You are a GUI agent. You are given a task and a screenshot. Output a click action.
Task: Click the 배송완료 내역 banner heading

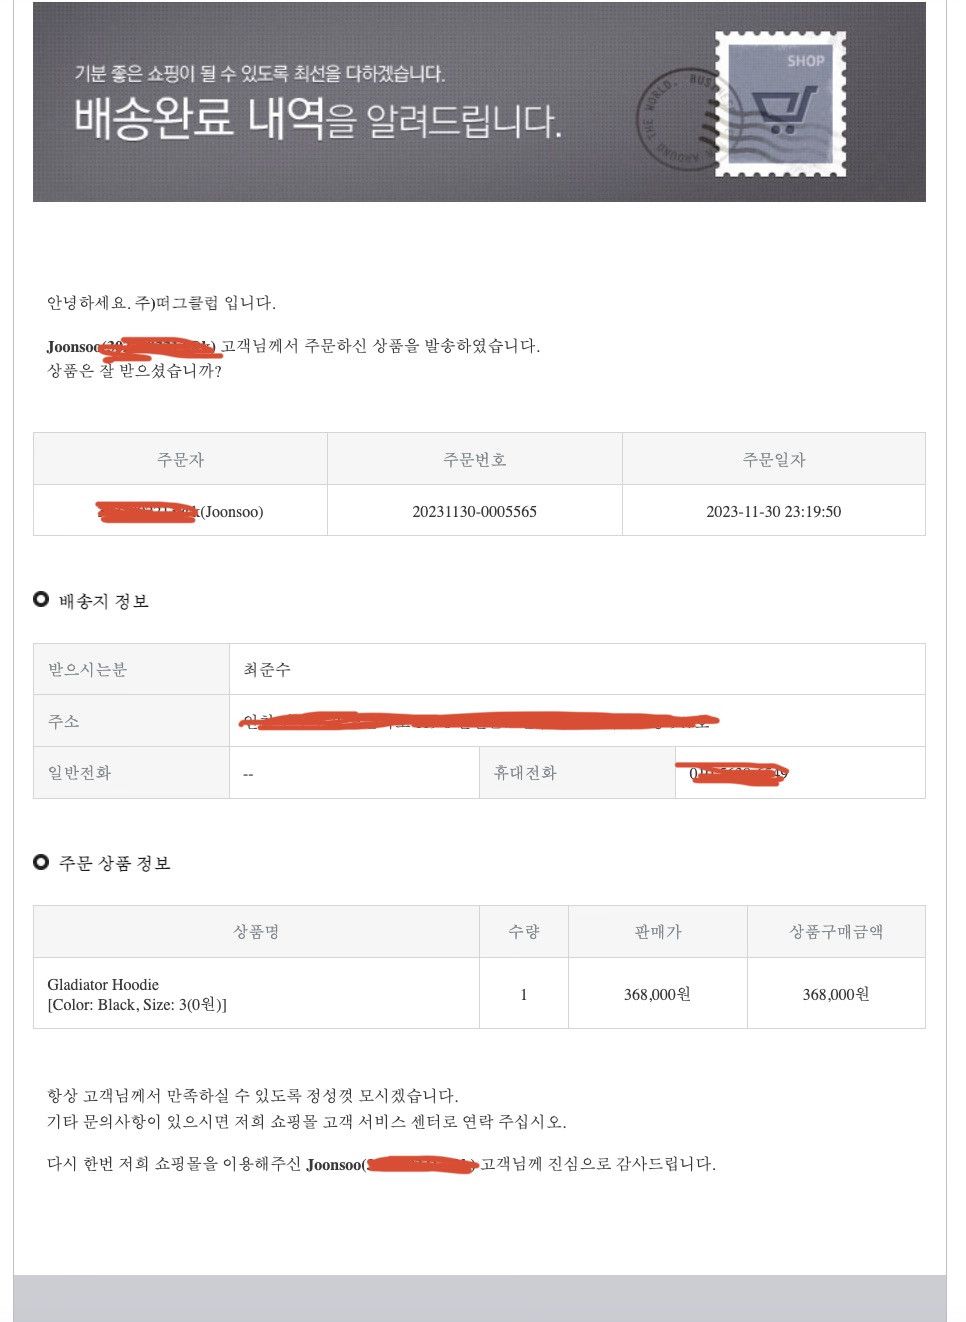(318, 120)
